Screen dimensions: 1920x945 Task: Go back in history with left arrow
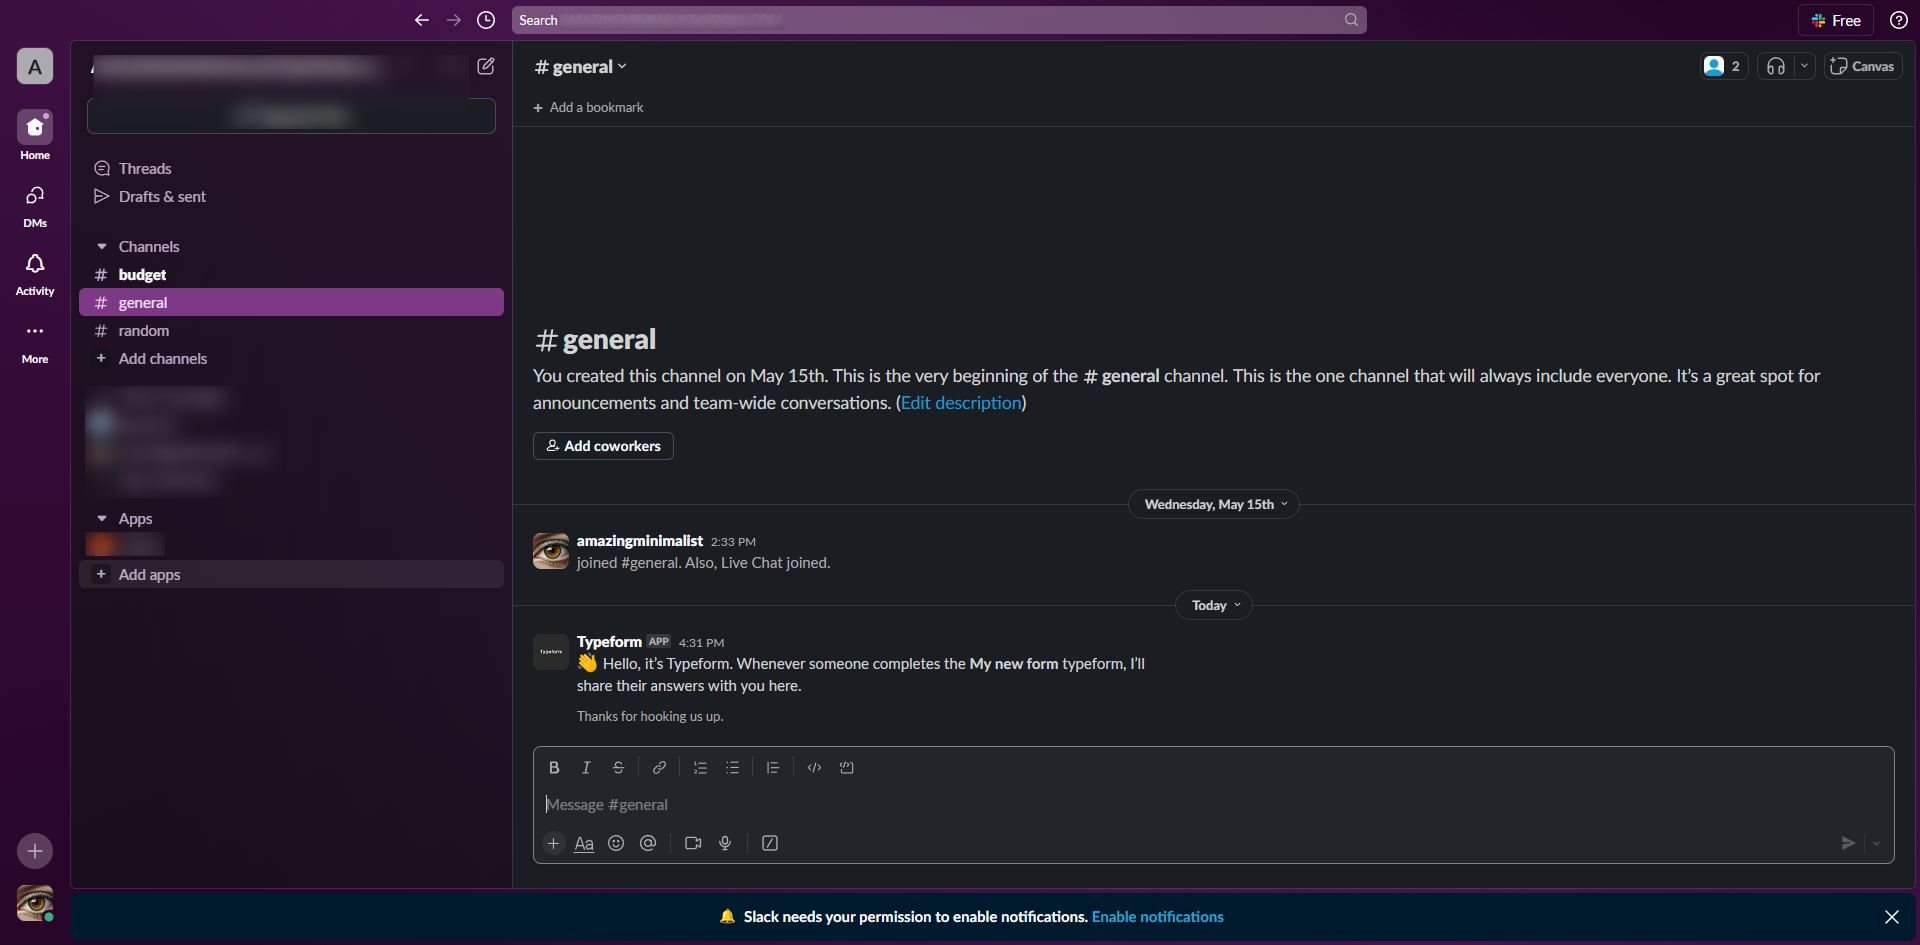tap(422, 20)
